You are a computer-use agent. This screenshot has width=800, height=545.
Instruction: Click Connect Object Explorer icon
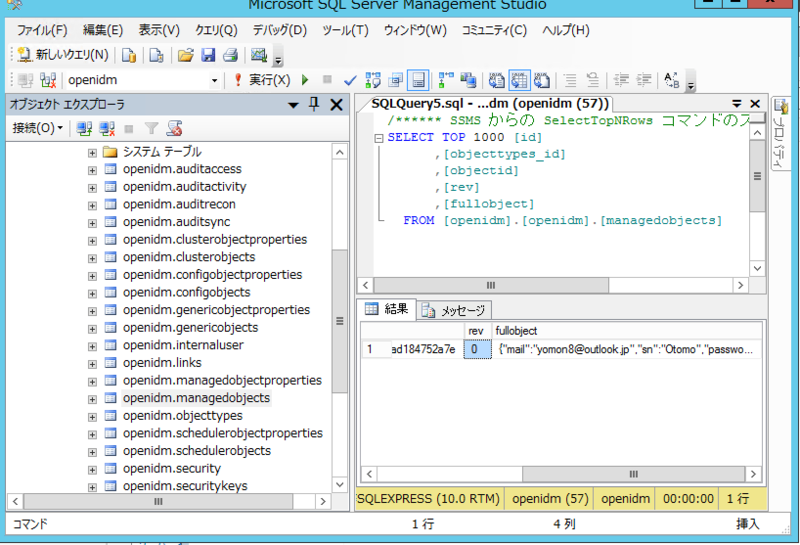84,128
